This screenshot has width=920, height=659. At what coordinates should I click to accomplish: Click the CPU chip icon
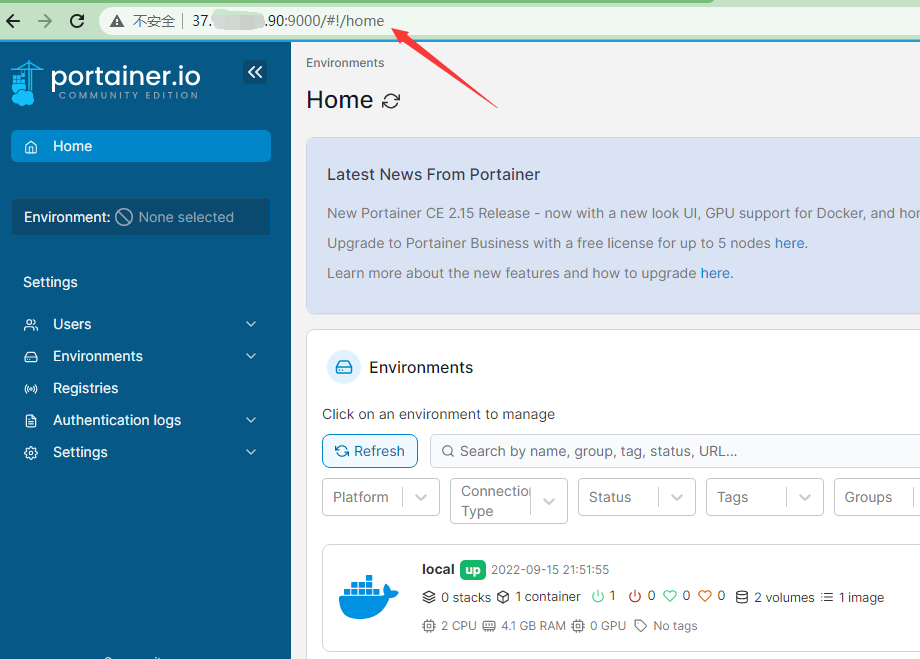[x=429, y=626]
